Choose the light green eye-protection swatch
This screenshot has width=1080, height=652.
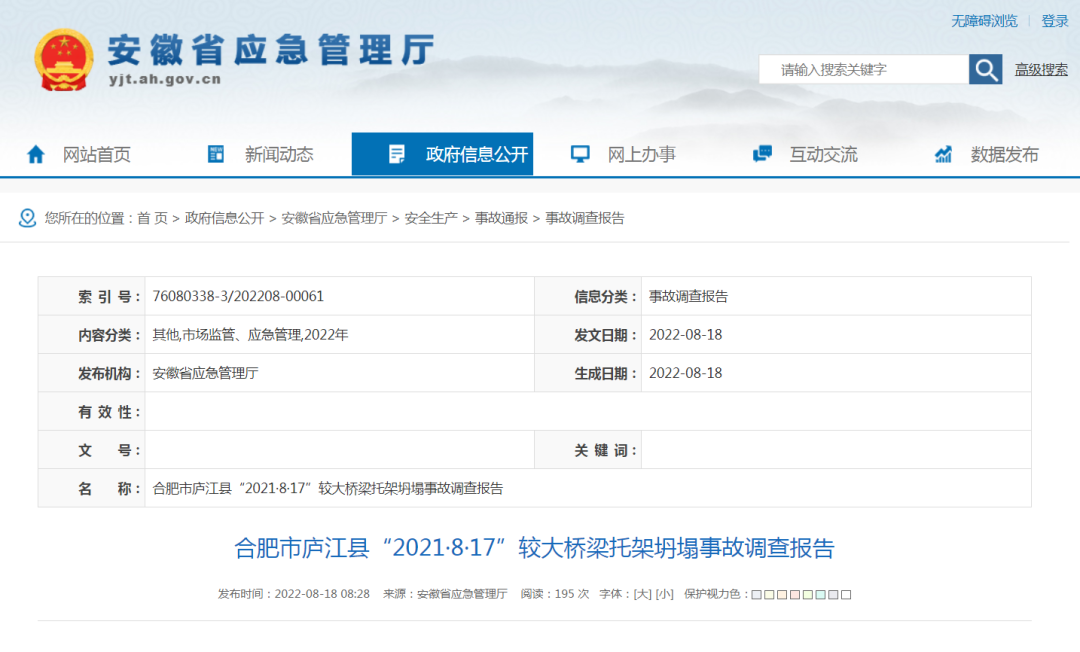(x=808, y=595)
